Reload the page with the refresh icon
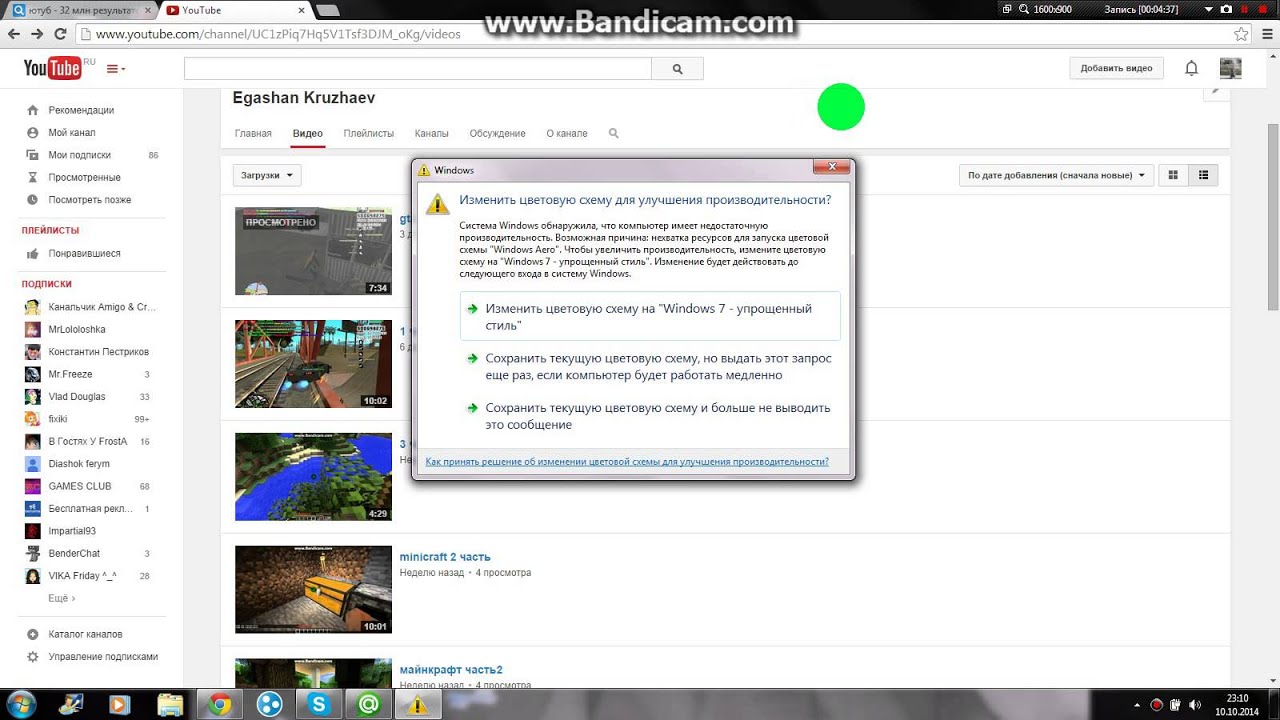The image size is (1280, 720). tap(60, 34)
